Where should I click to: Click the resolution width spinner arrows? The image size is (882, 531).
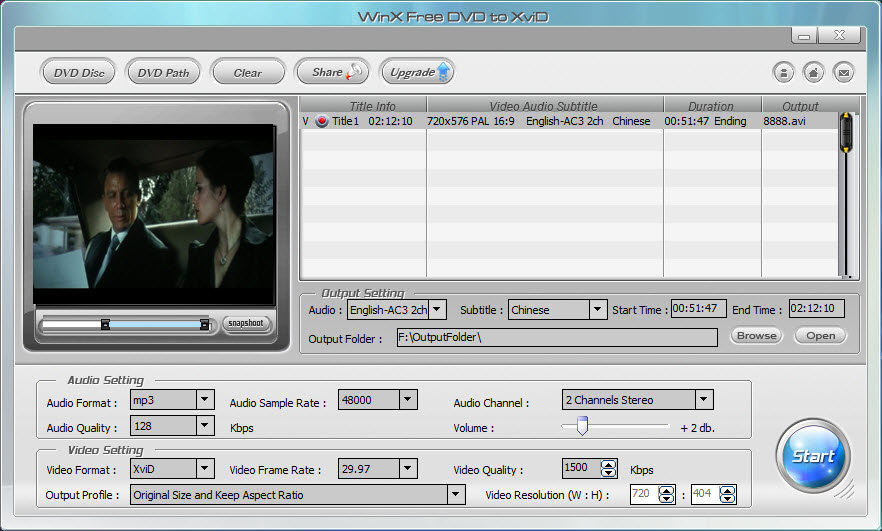click(667, 494)
